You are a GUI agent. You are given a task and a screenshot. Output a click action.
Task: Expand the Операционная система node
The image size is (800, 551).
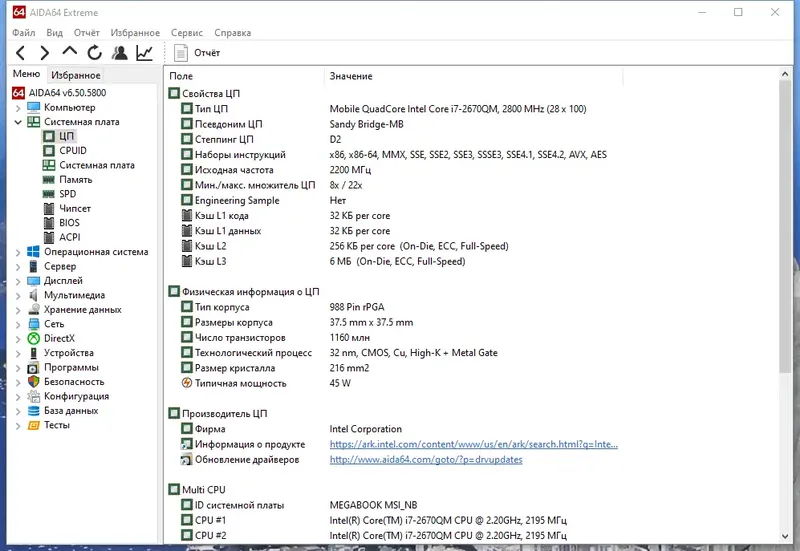[18, 252]
